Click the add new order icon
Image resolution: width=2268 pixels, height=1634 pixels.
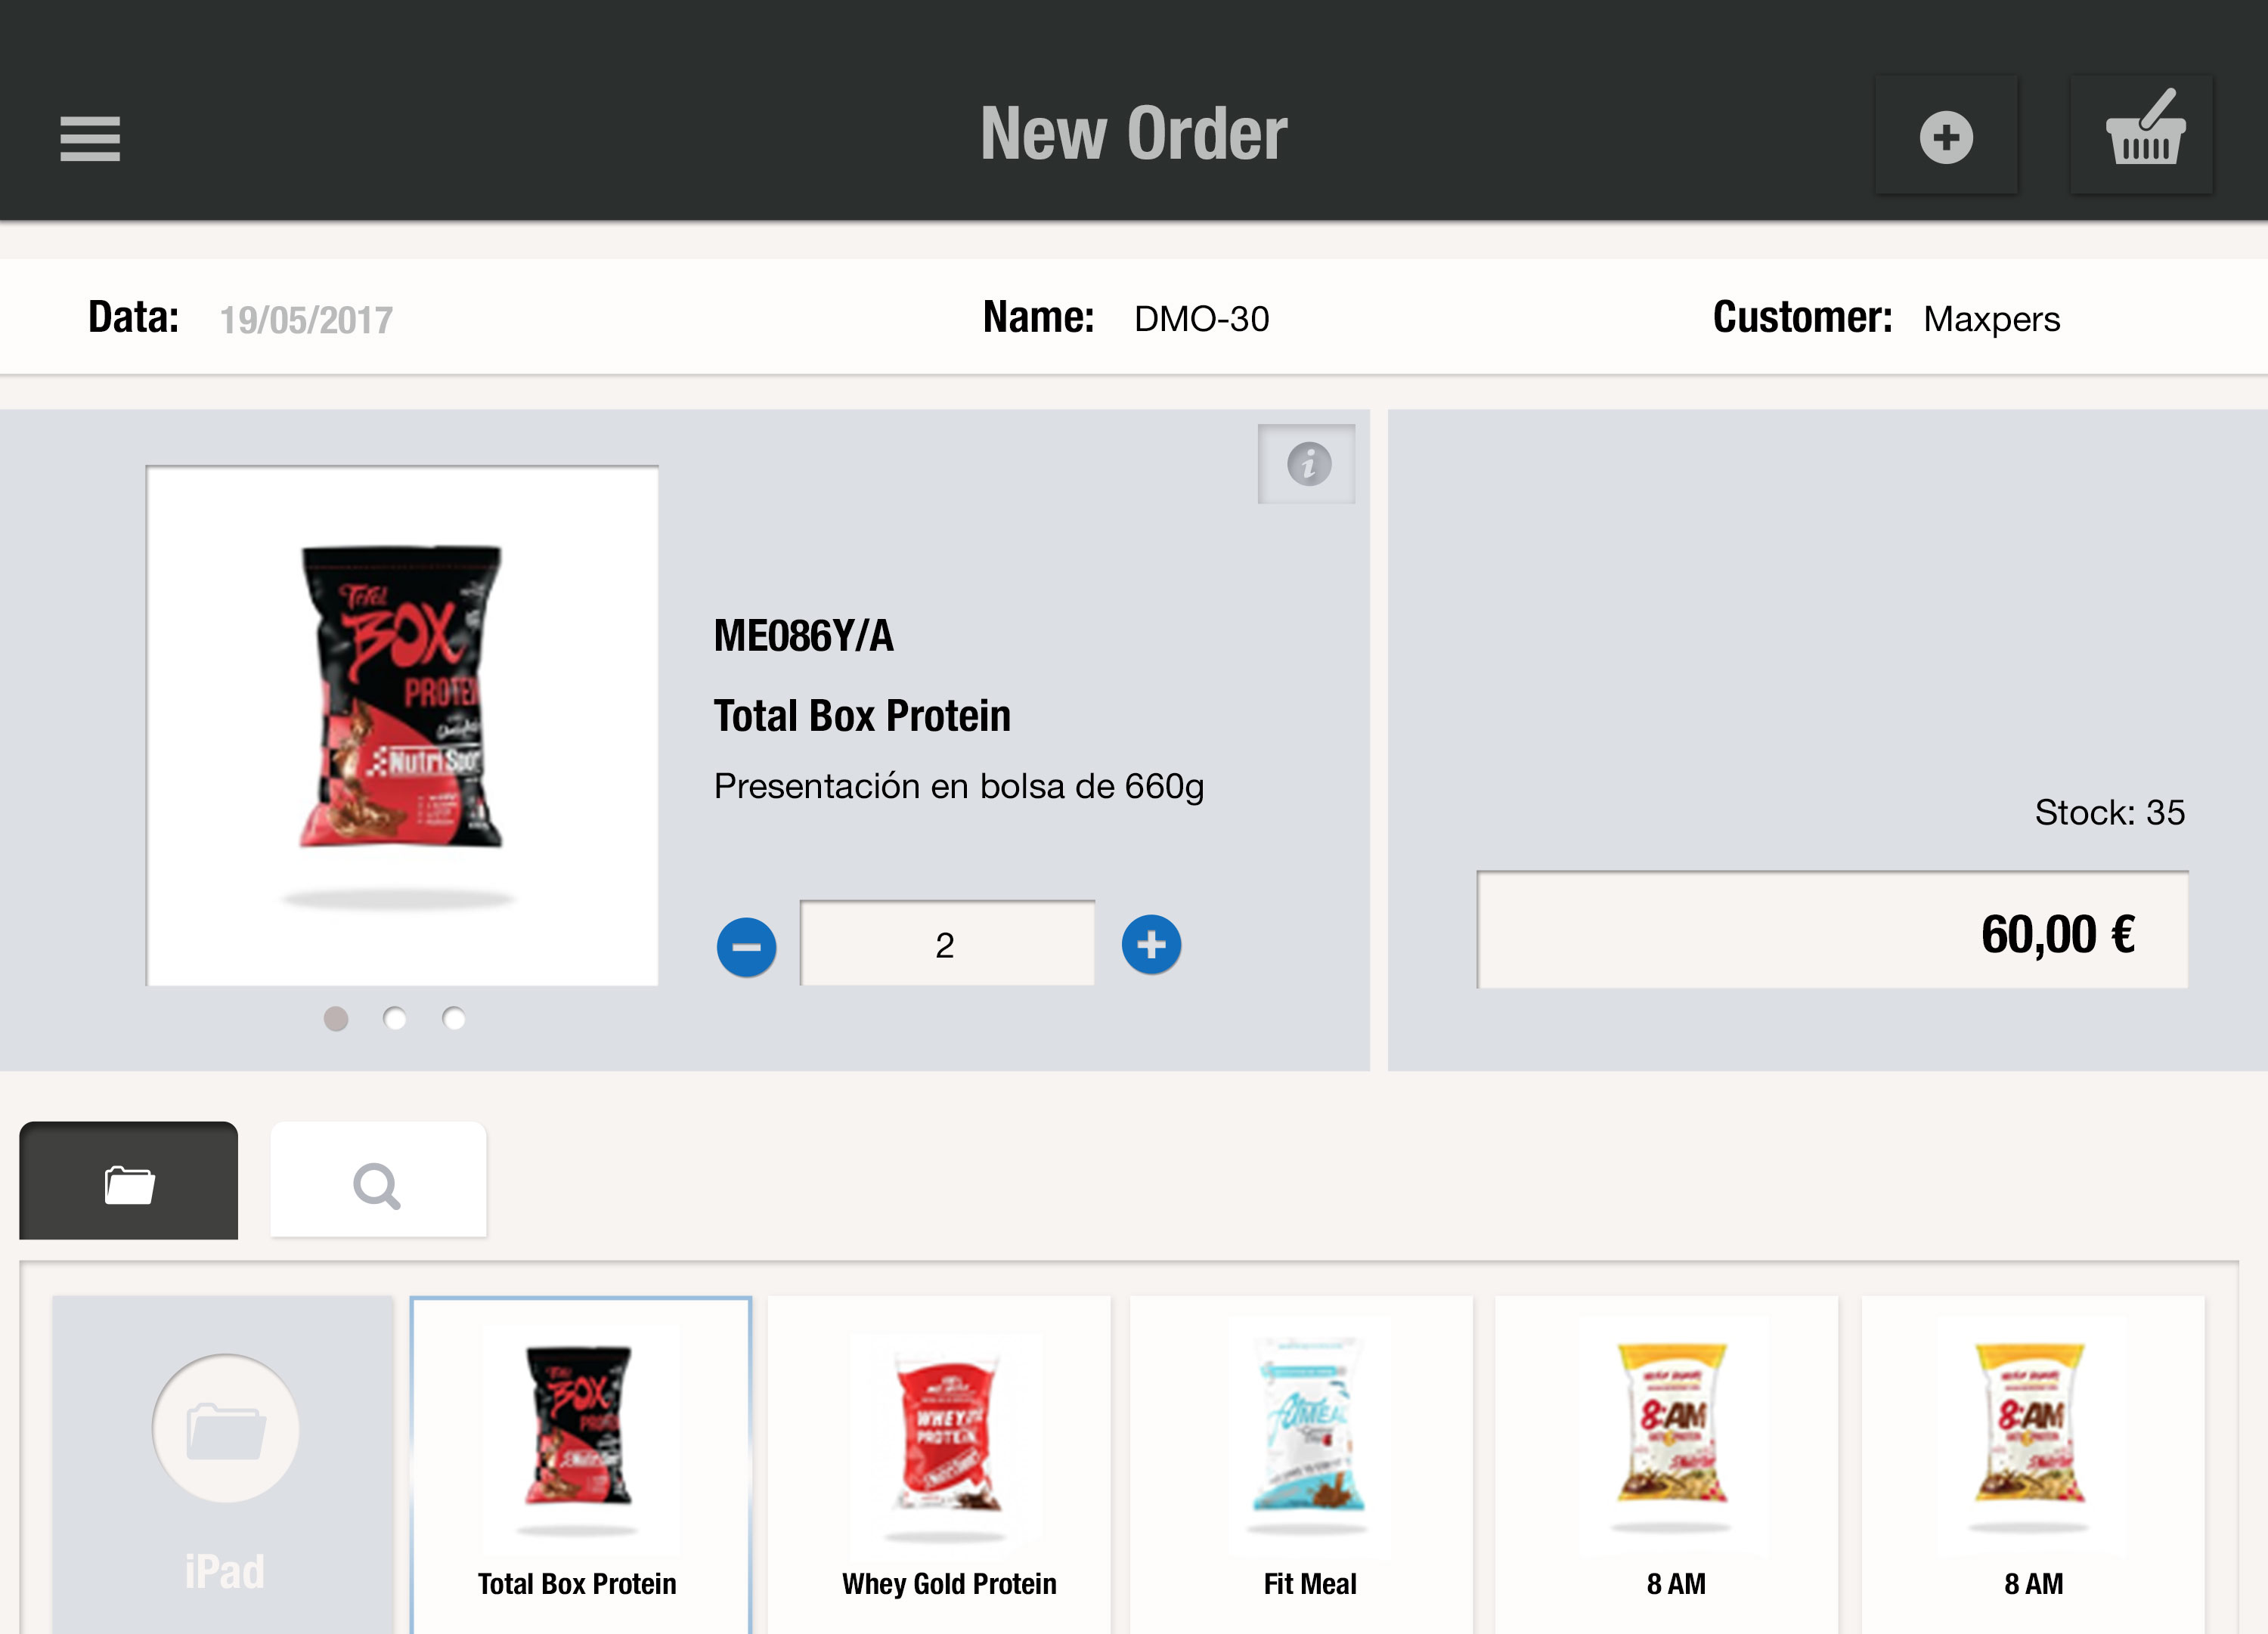click(x=1946, y=135)
